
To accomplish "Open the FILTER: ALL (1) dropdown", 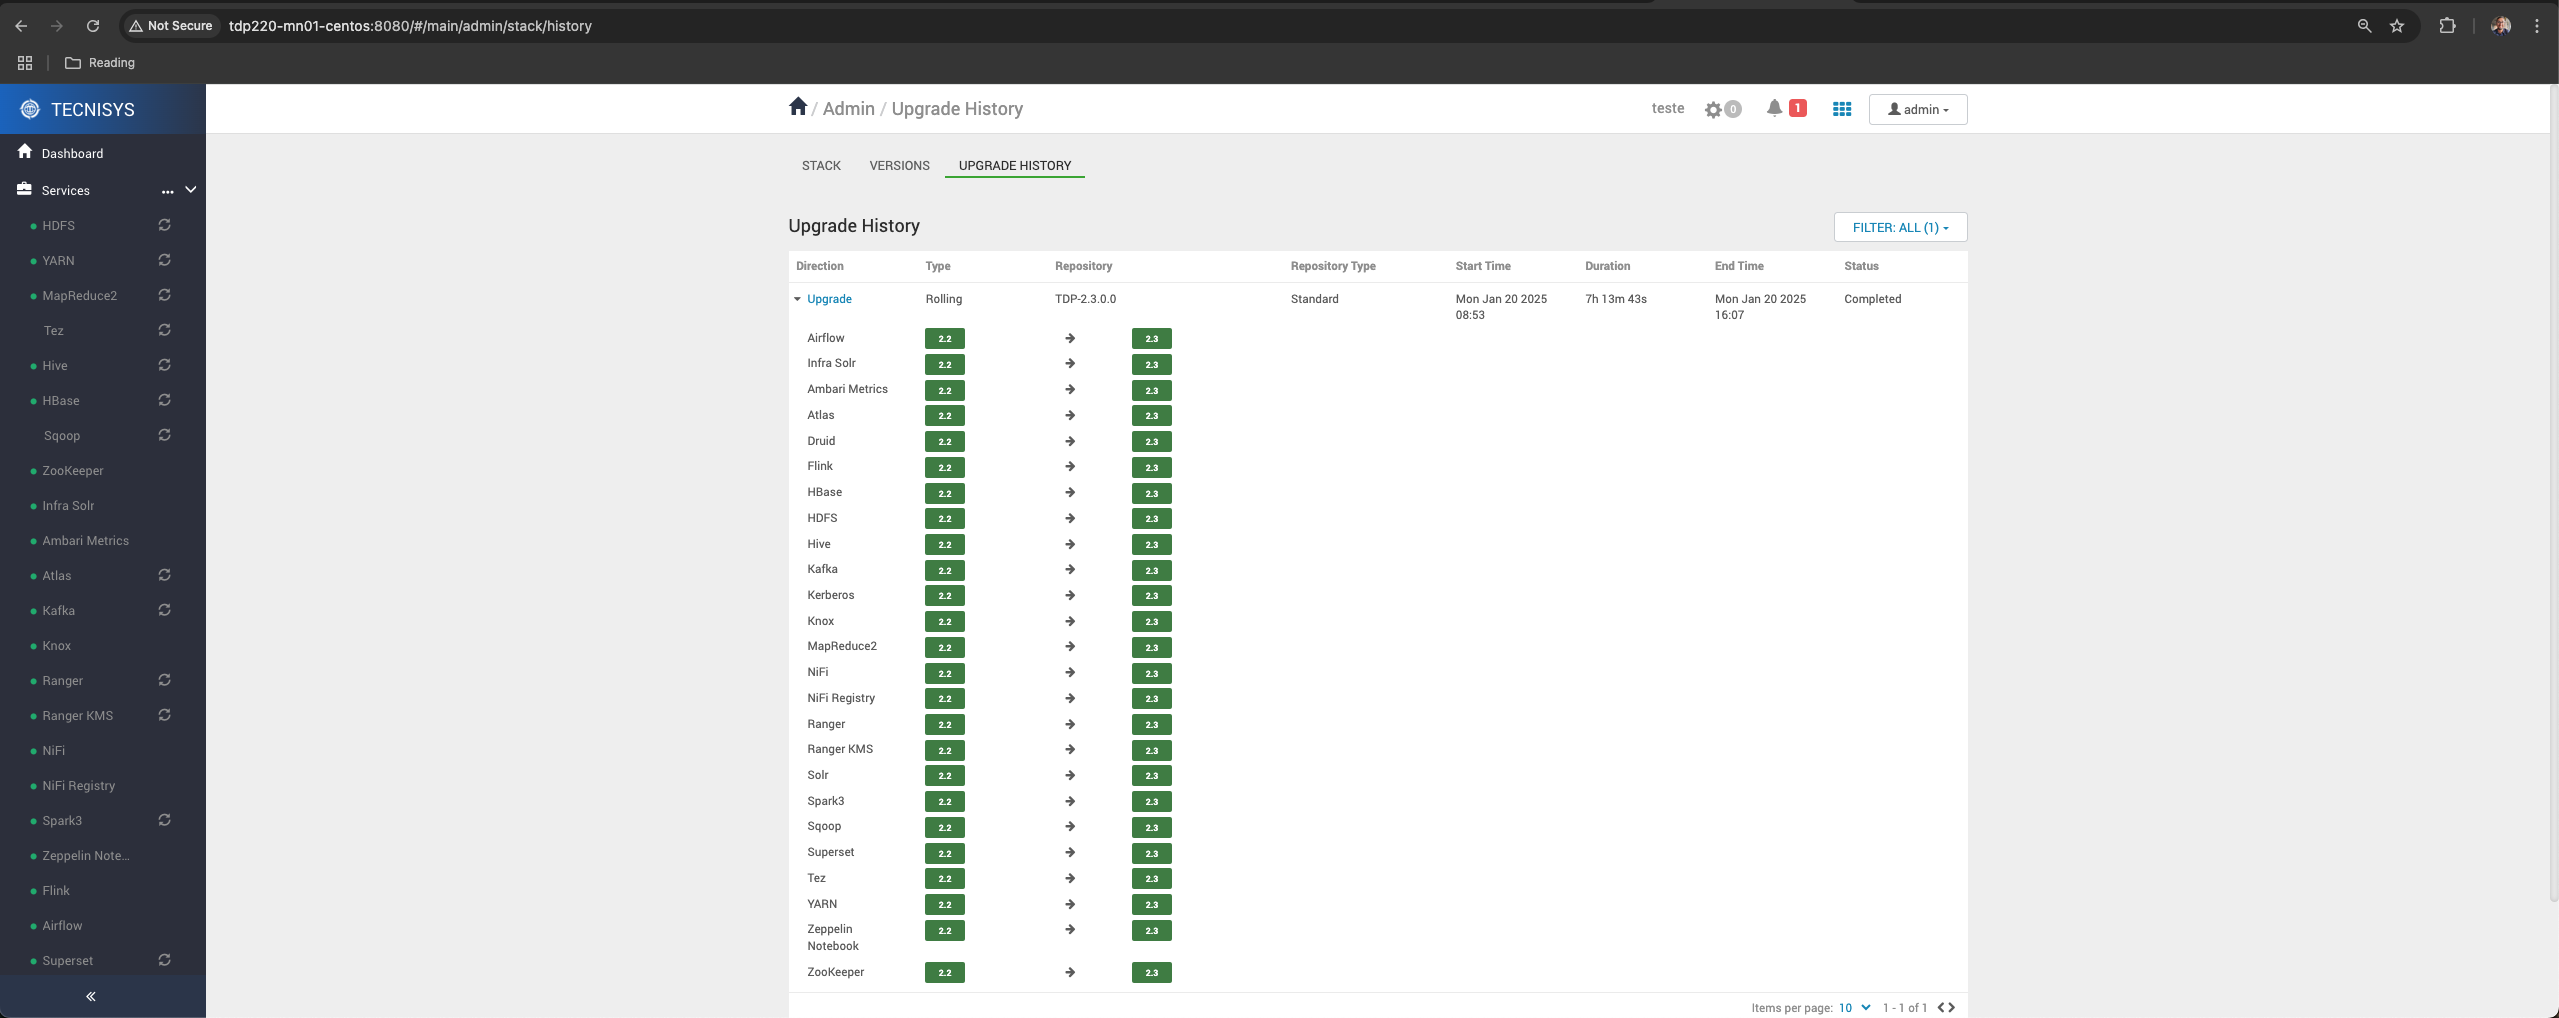I will point(1900,227).
